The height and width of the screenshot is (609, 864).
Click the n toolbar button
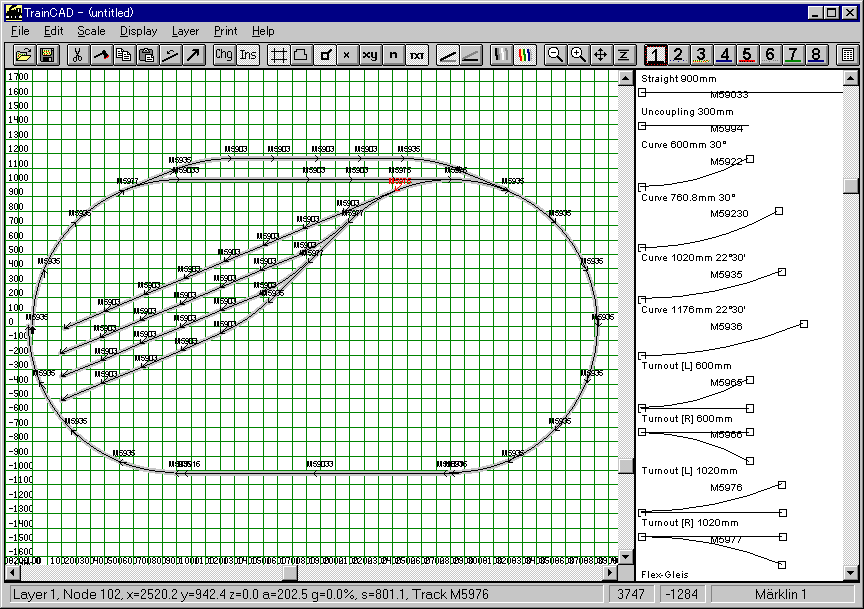point(393,55)
